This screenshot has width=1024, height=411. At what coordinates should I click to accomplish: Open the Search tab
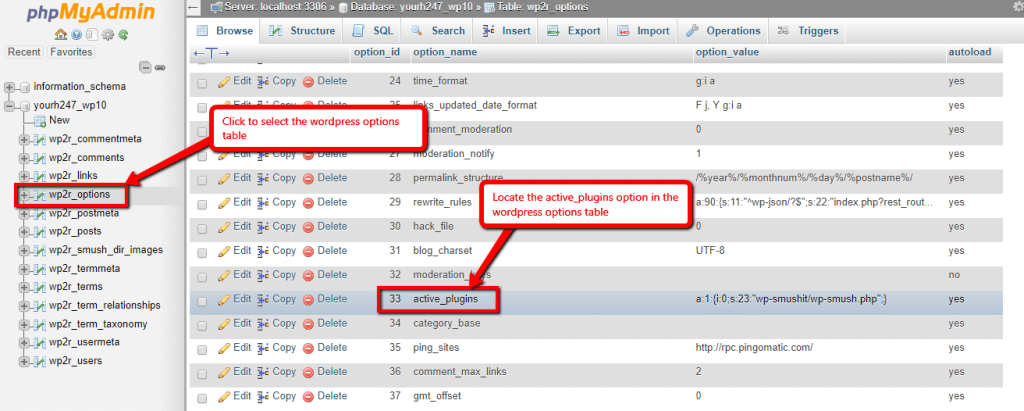pos(438,31)
